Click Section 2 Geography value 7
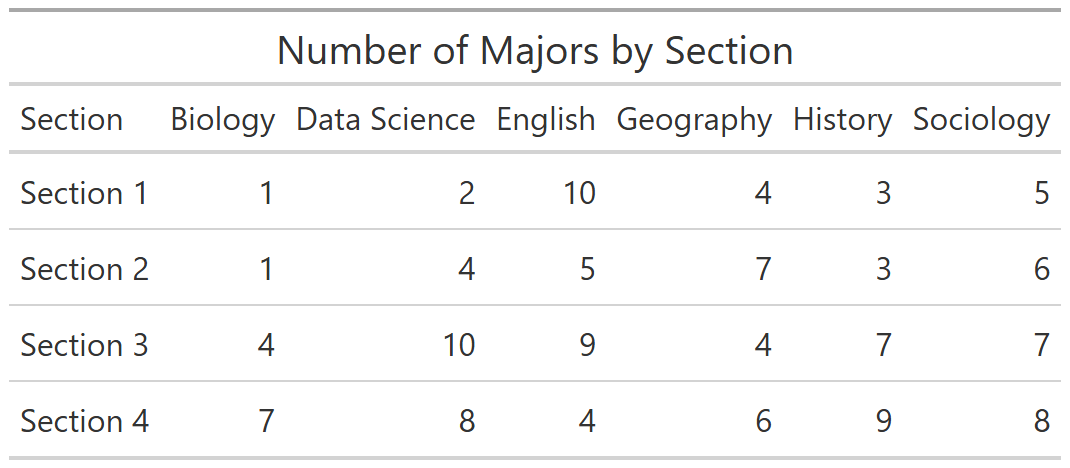 pyautogui.click(x=763, y=269)
